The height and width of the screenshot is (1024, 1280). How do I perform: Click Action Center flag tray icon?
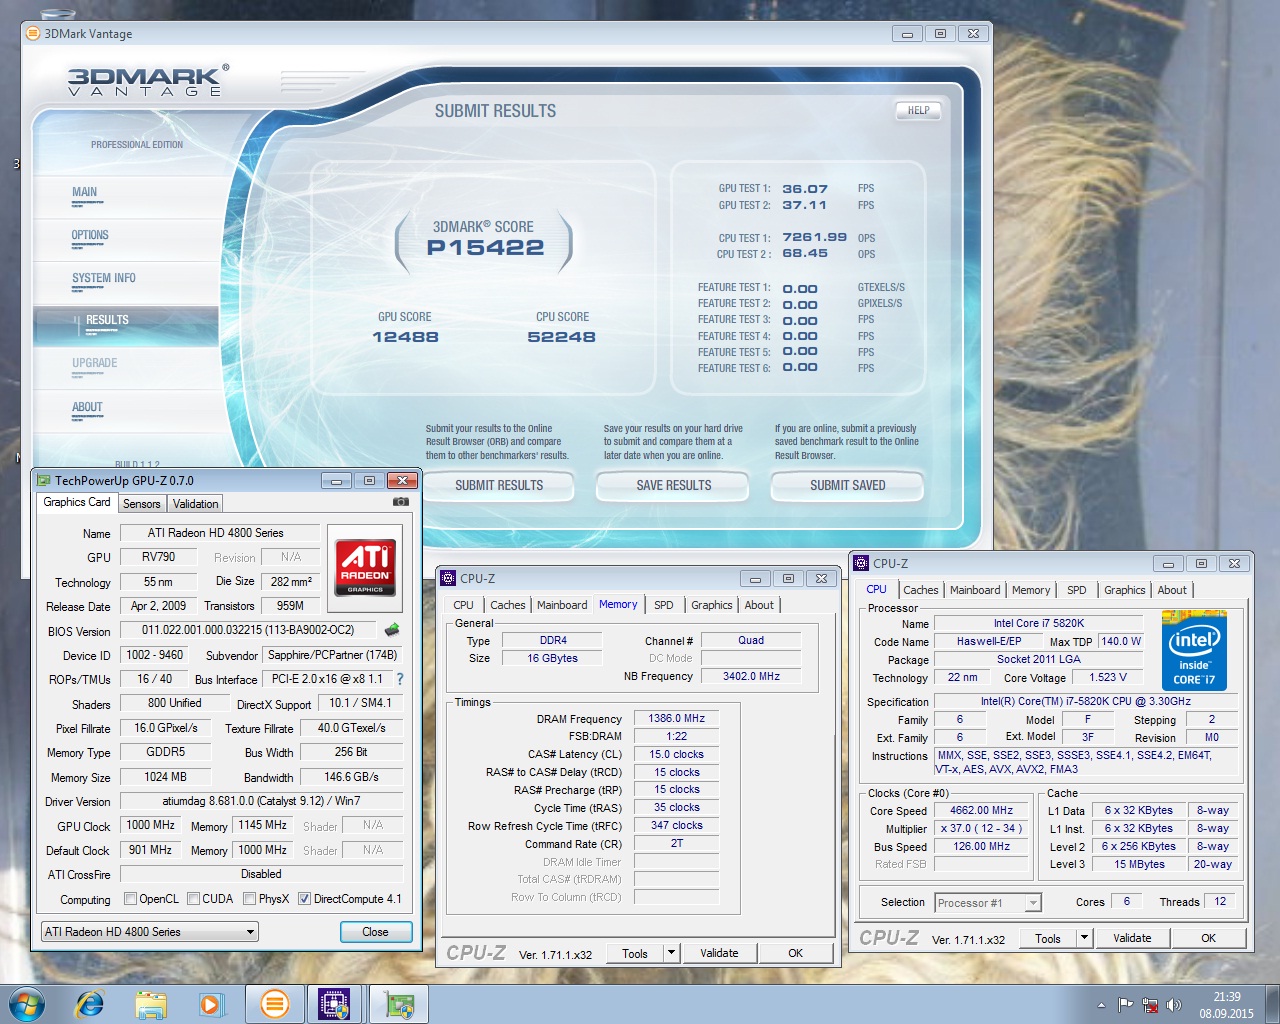click(1126, 1005)
